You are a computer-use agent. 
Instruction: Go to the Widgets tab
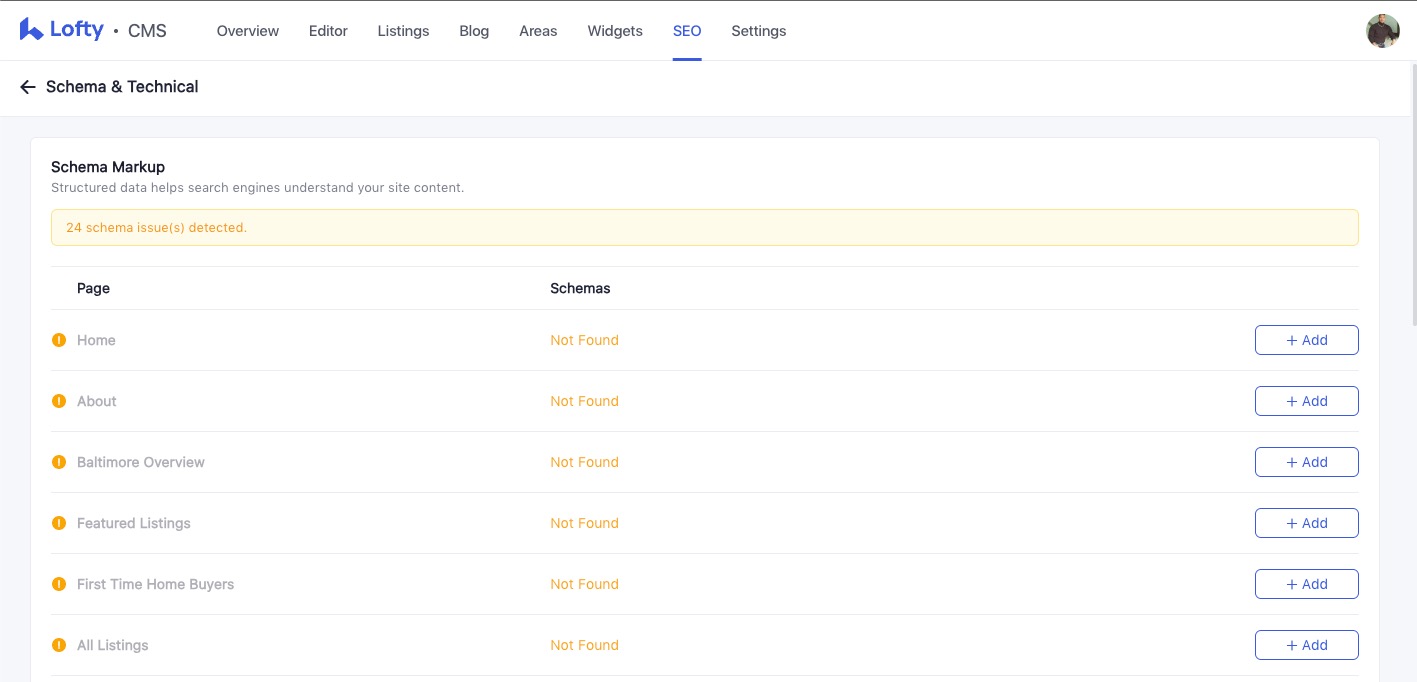(615, 31)
